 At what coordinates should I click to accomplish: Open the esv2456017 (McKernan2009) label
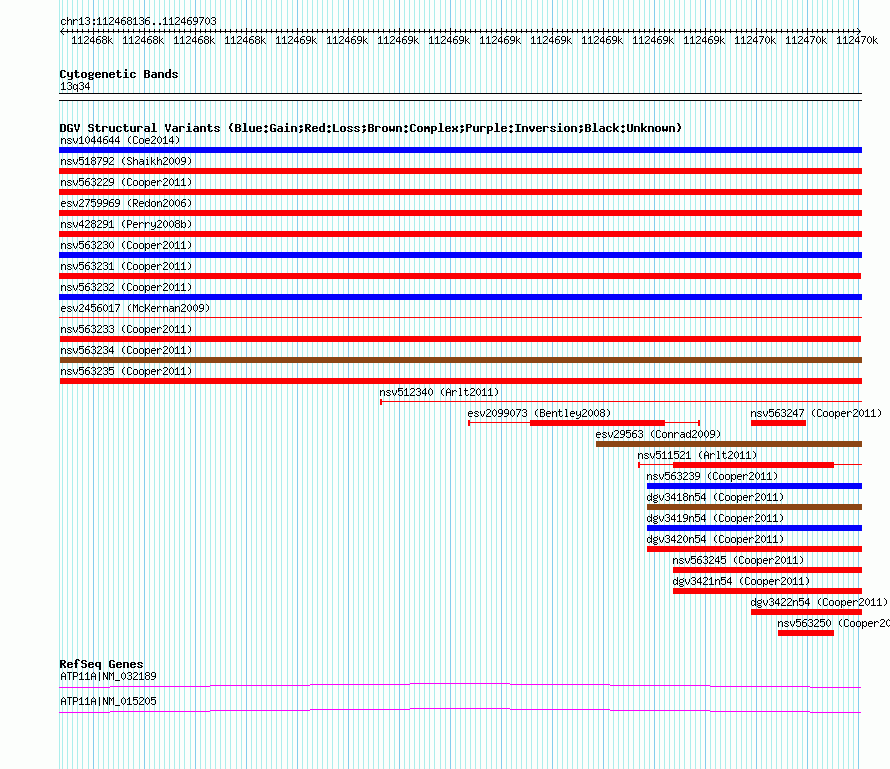(135, 308)
